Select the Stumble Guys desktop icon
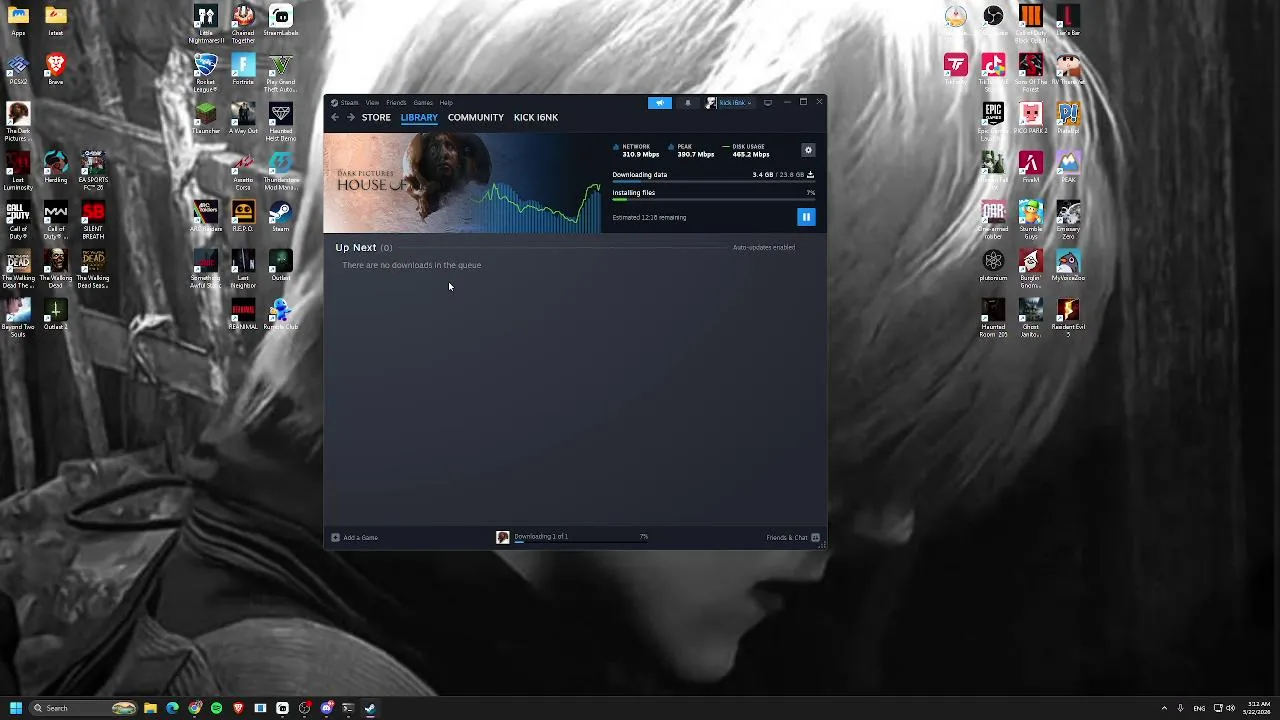The image size is (1280, 720). click(x=1031, y=220)
